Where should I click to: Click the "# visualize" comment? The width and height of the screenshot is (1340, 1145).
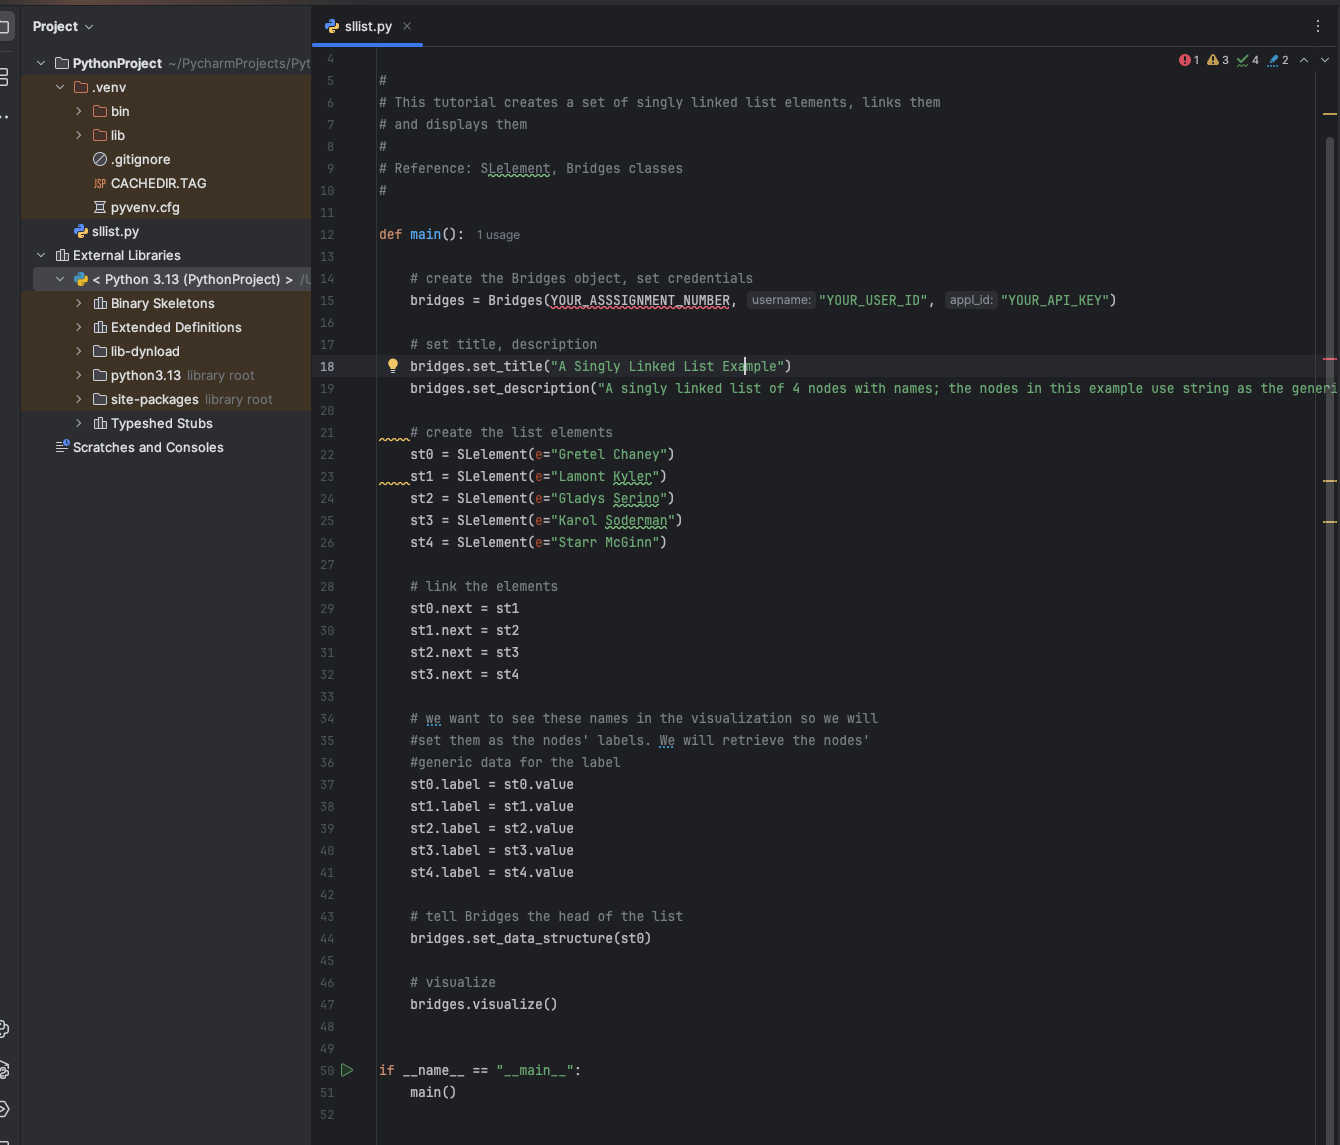tap(453, 982)
